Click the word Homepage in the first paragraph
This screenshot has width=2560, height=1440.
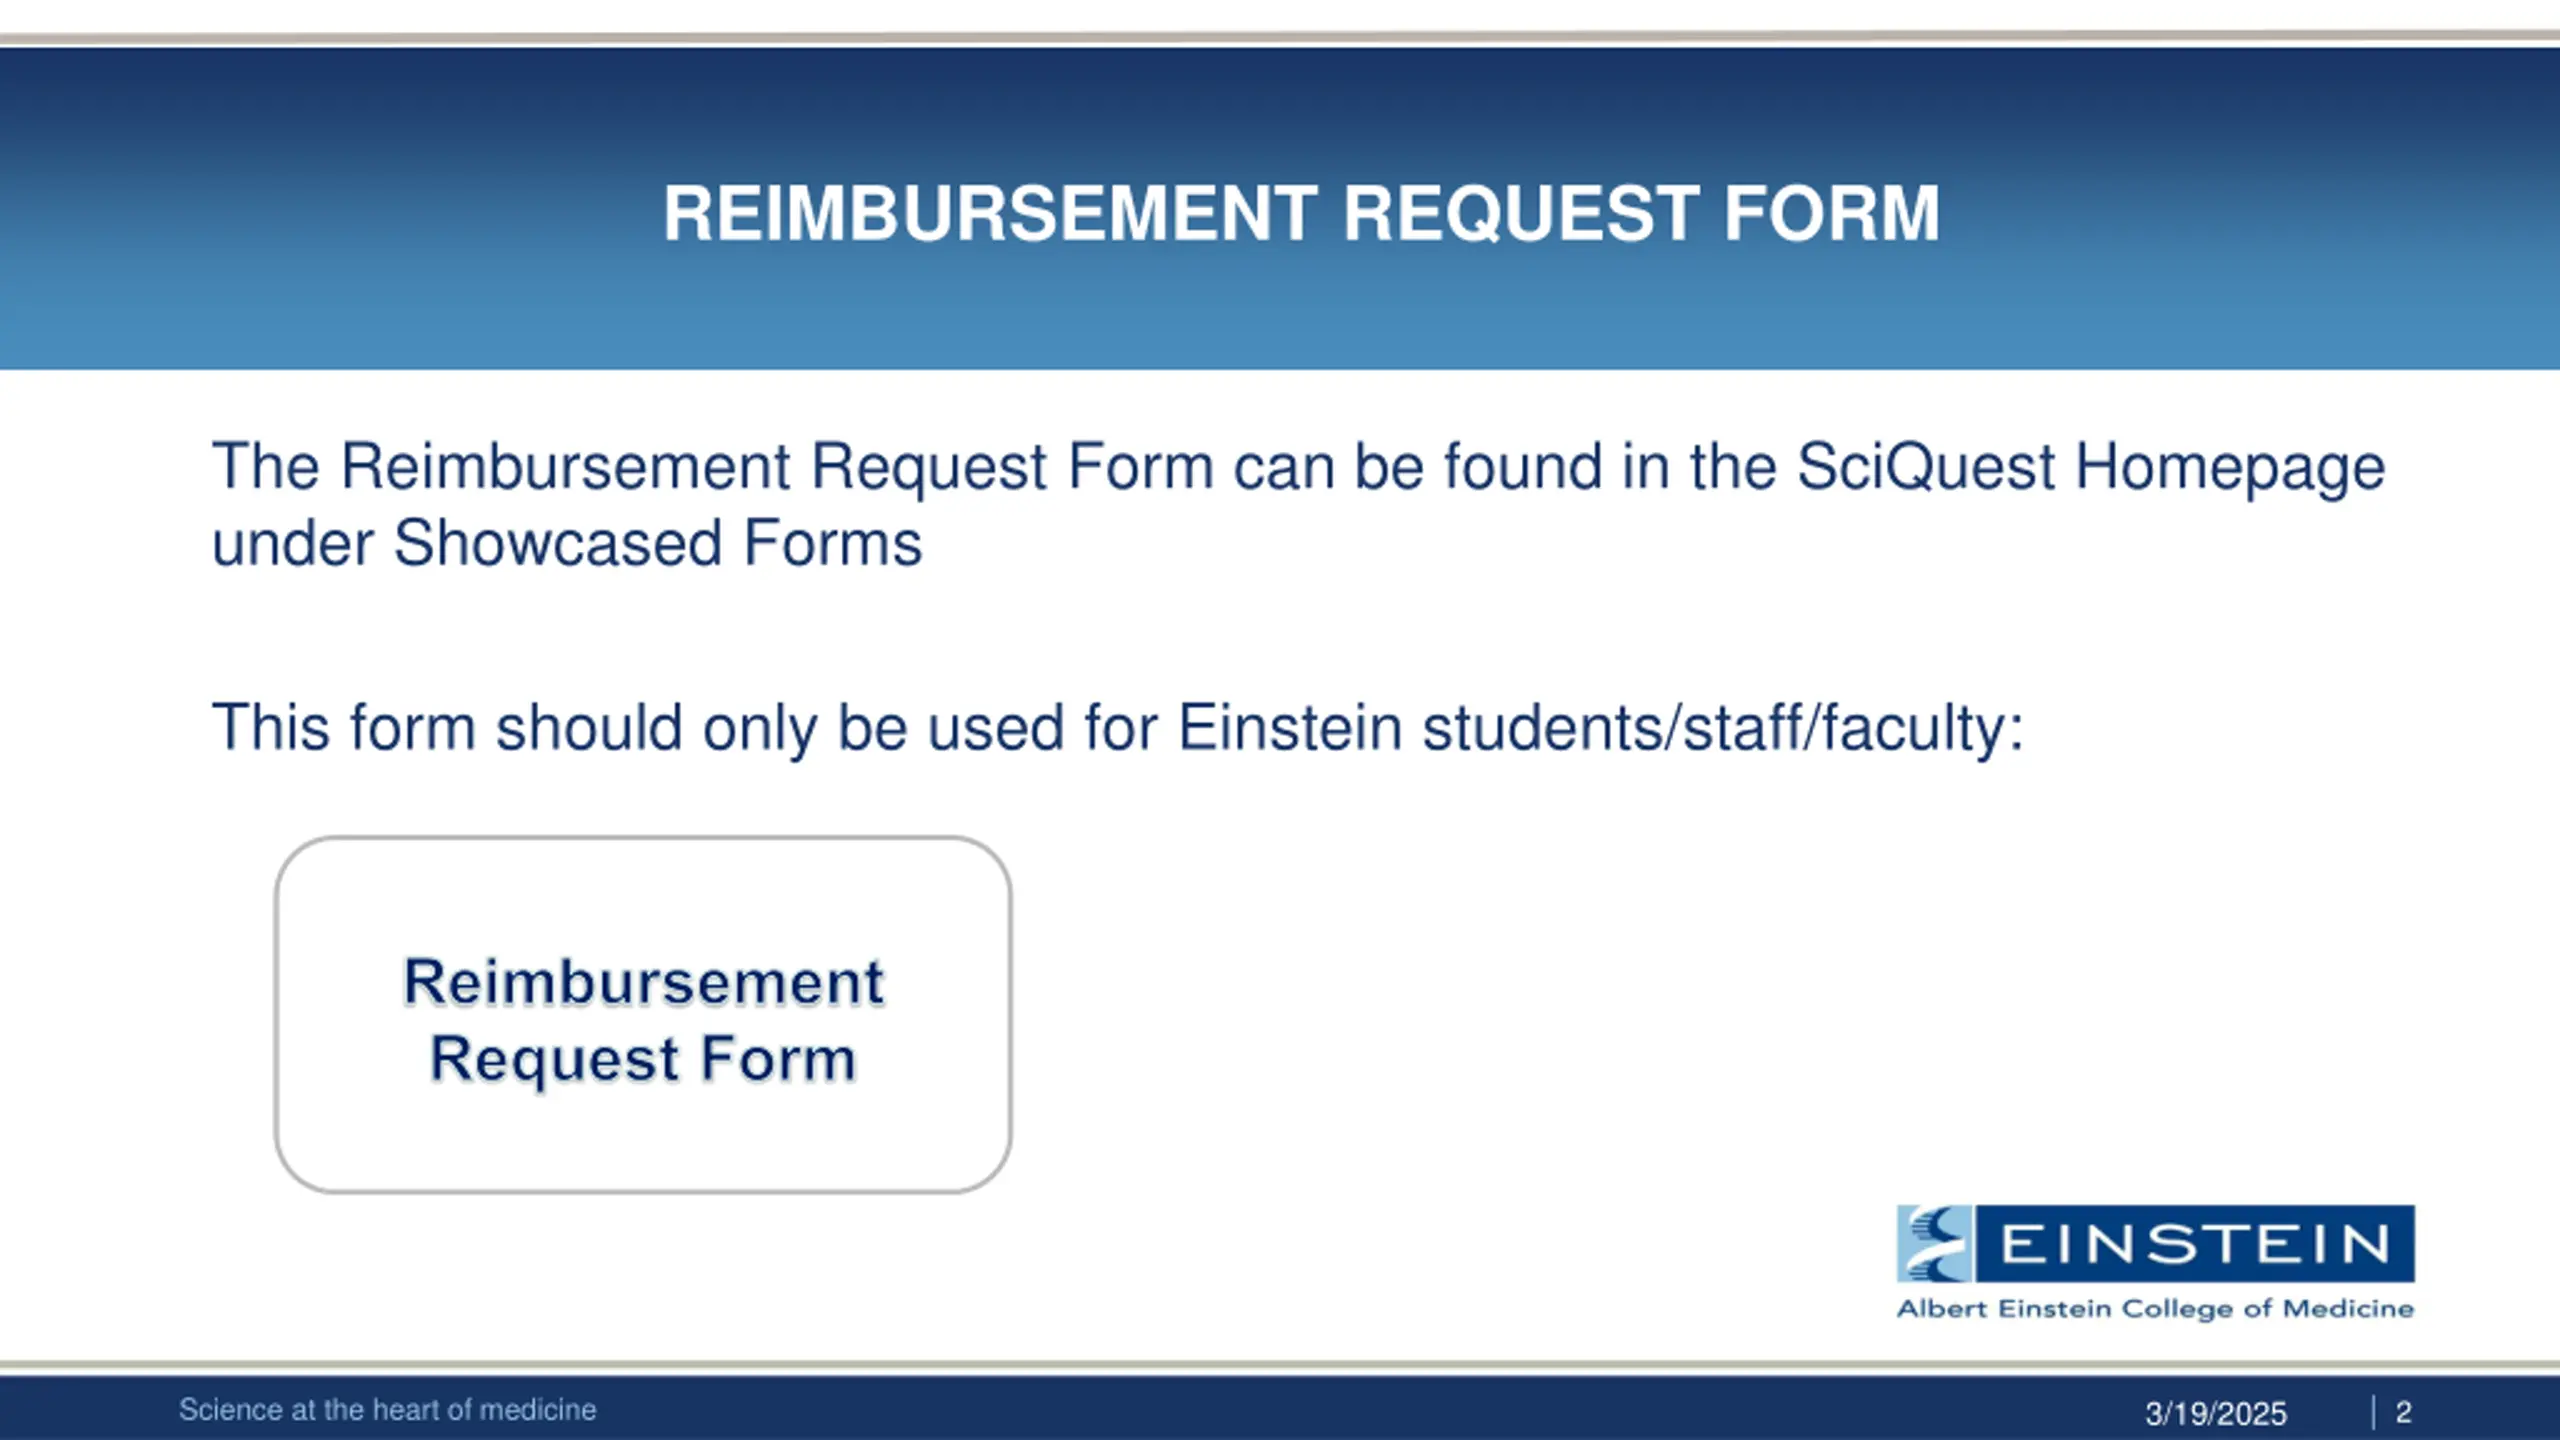[x=2230, y=468]
